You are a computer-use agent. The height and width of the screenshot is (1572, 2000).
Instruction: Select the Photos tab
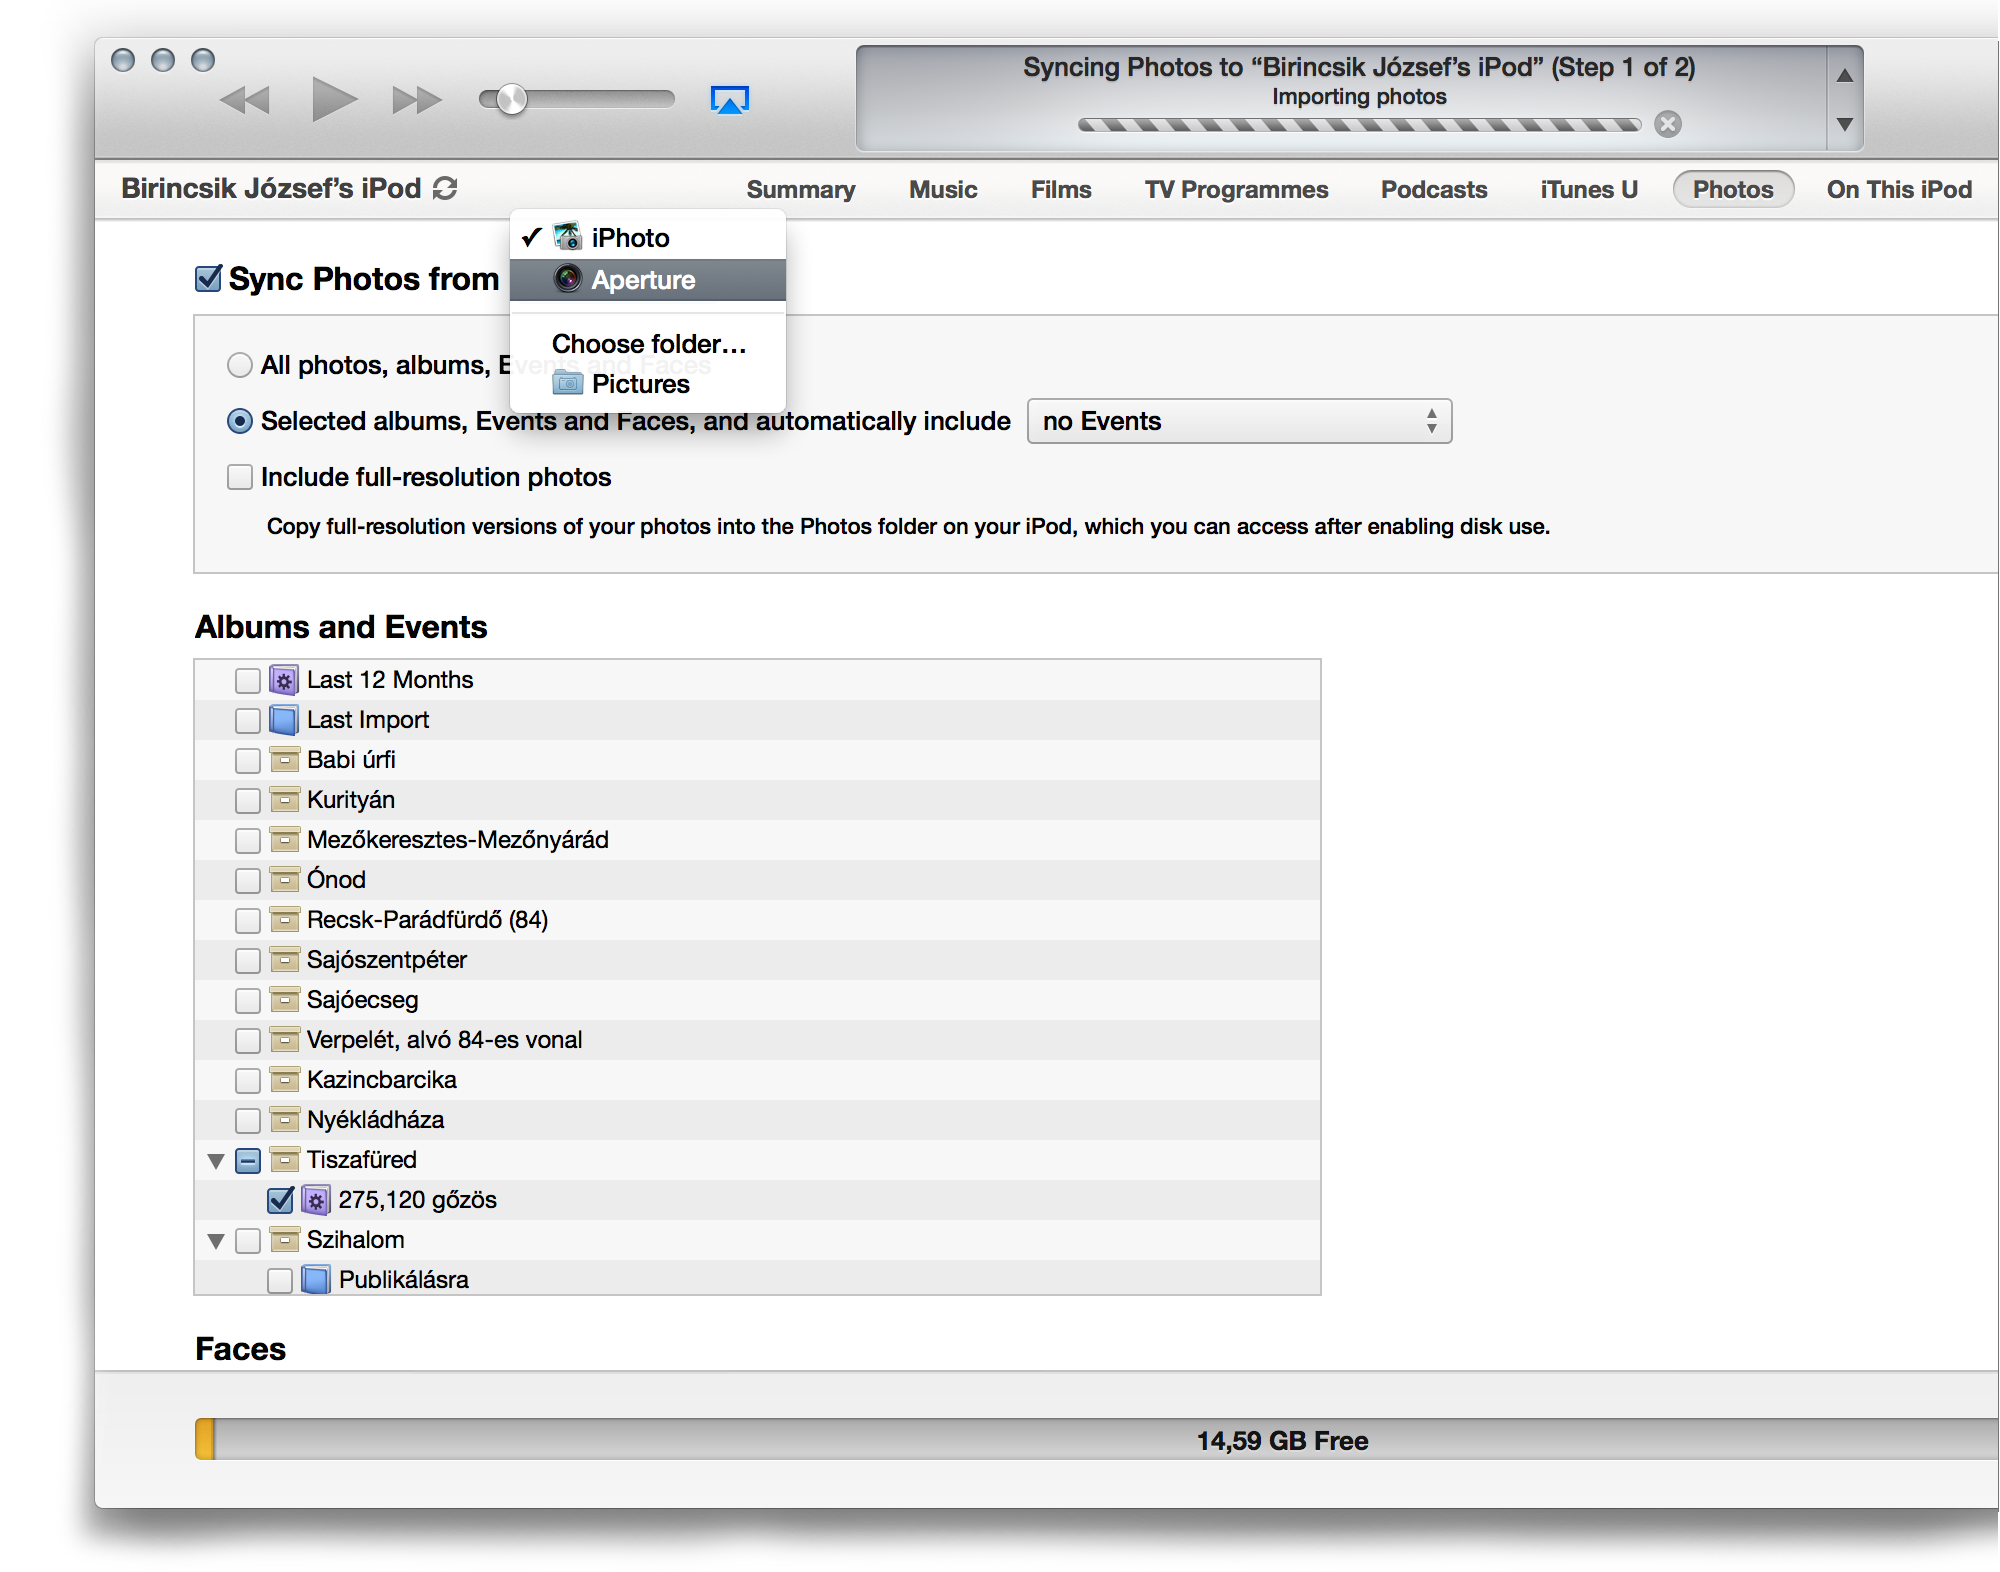1733,190
